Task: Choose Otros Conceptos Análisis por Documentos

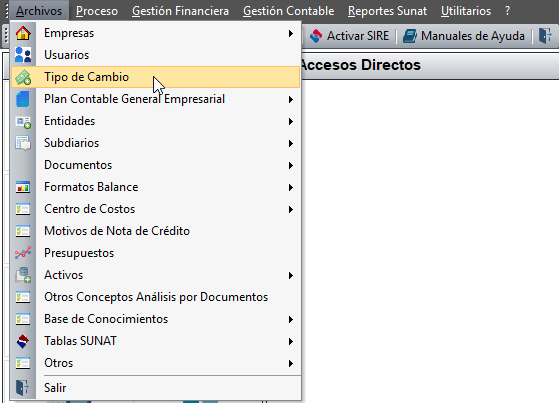Action: click(155, 297)
